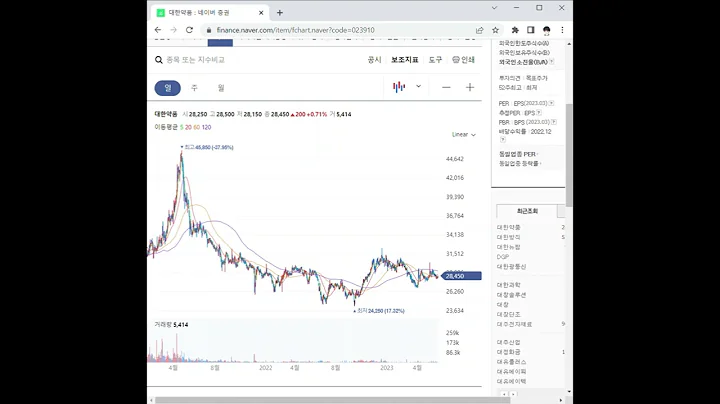Open 대한뉴팜 in recent list
Viewport: 720px width, 404px height.
[x=509, y=247]
